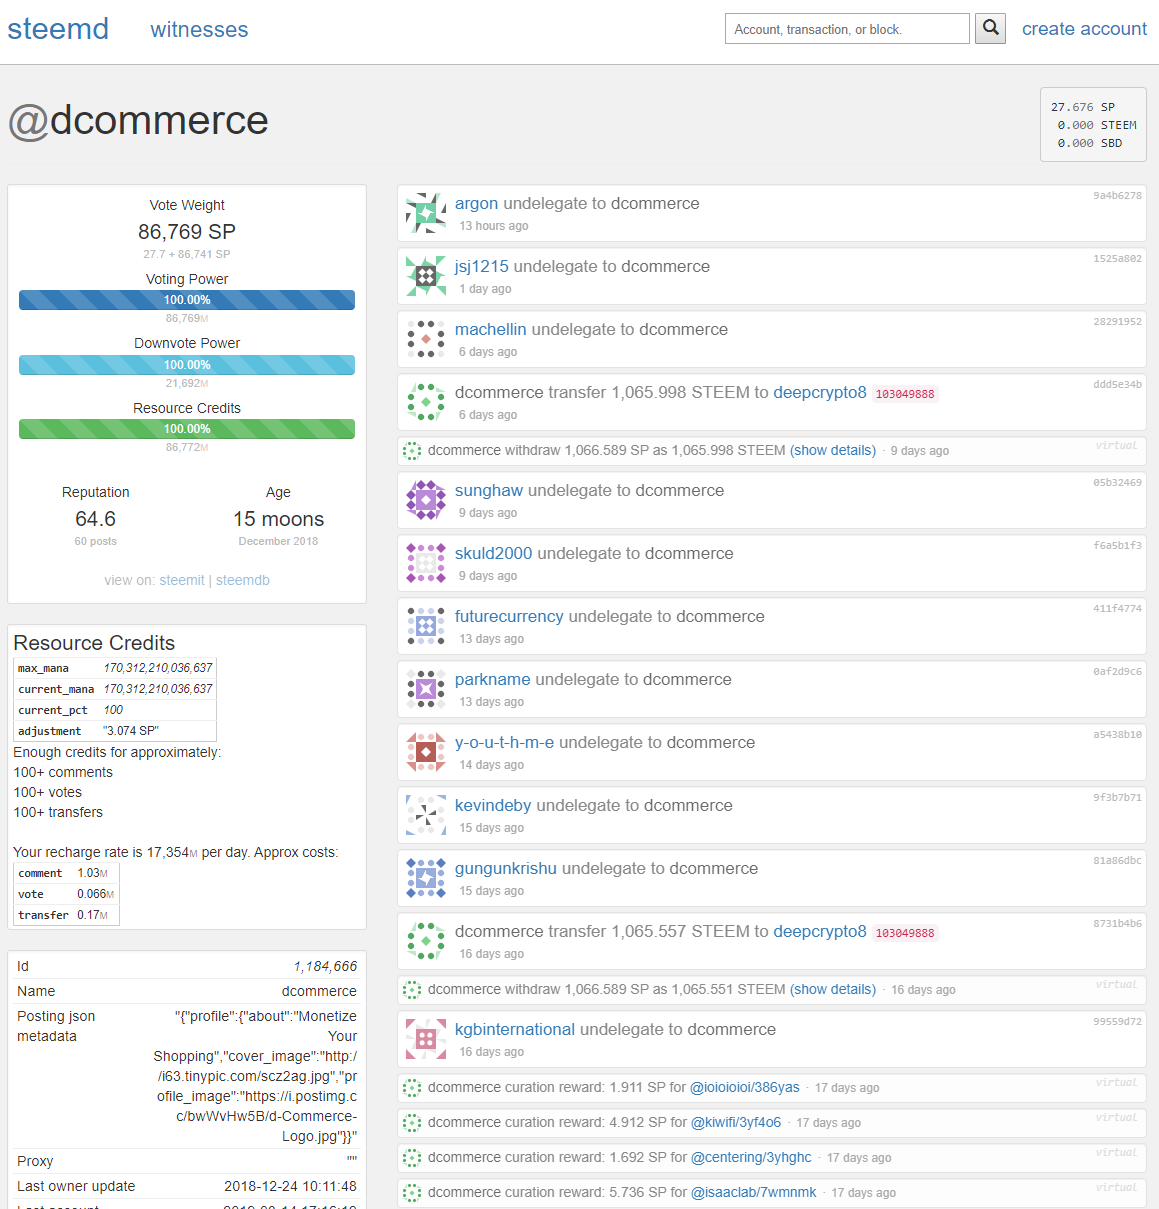Open gungunkrishu account link
The width and height of the screenshot is (1159, 1209).
click(x=506, y=869)
